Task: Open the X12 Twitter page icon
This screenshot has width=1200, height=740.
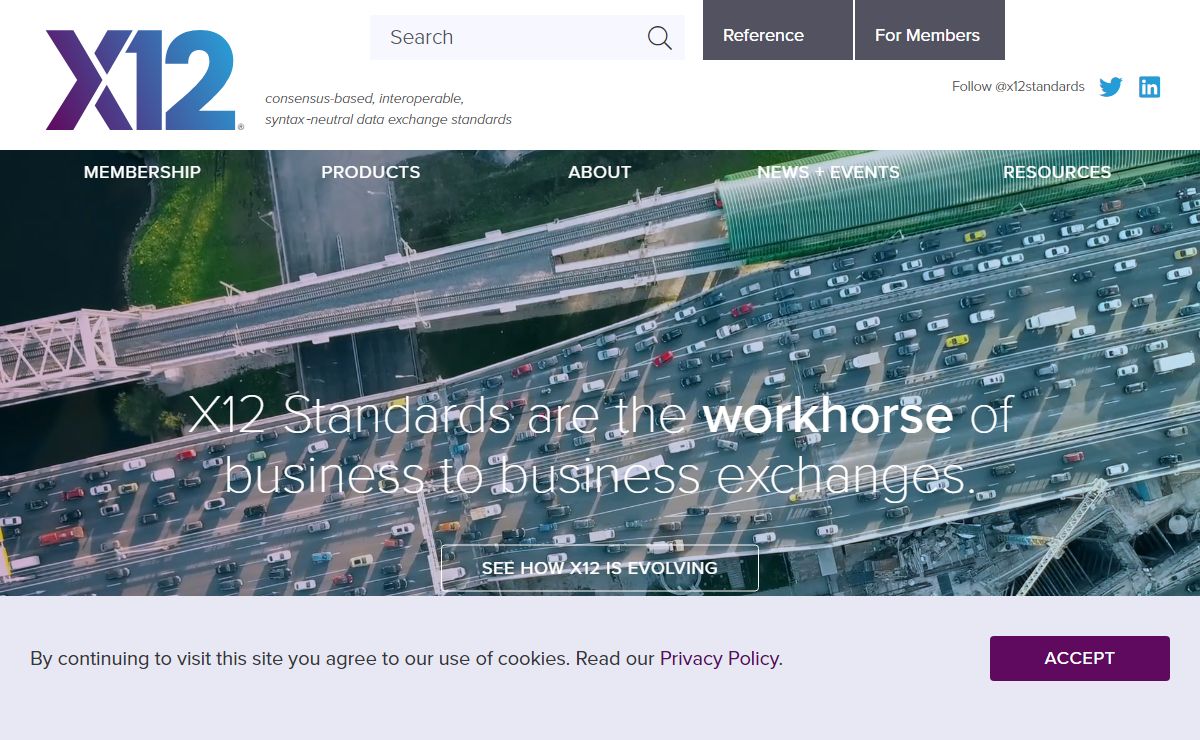Action: (1110, 87)
